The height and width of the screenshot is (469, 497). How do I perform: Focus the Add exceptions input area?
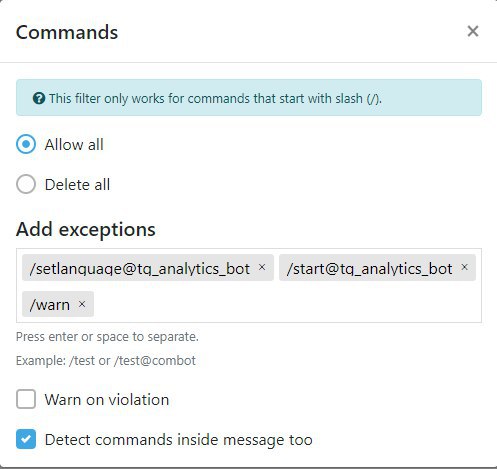point(287,304)
